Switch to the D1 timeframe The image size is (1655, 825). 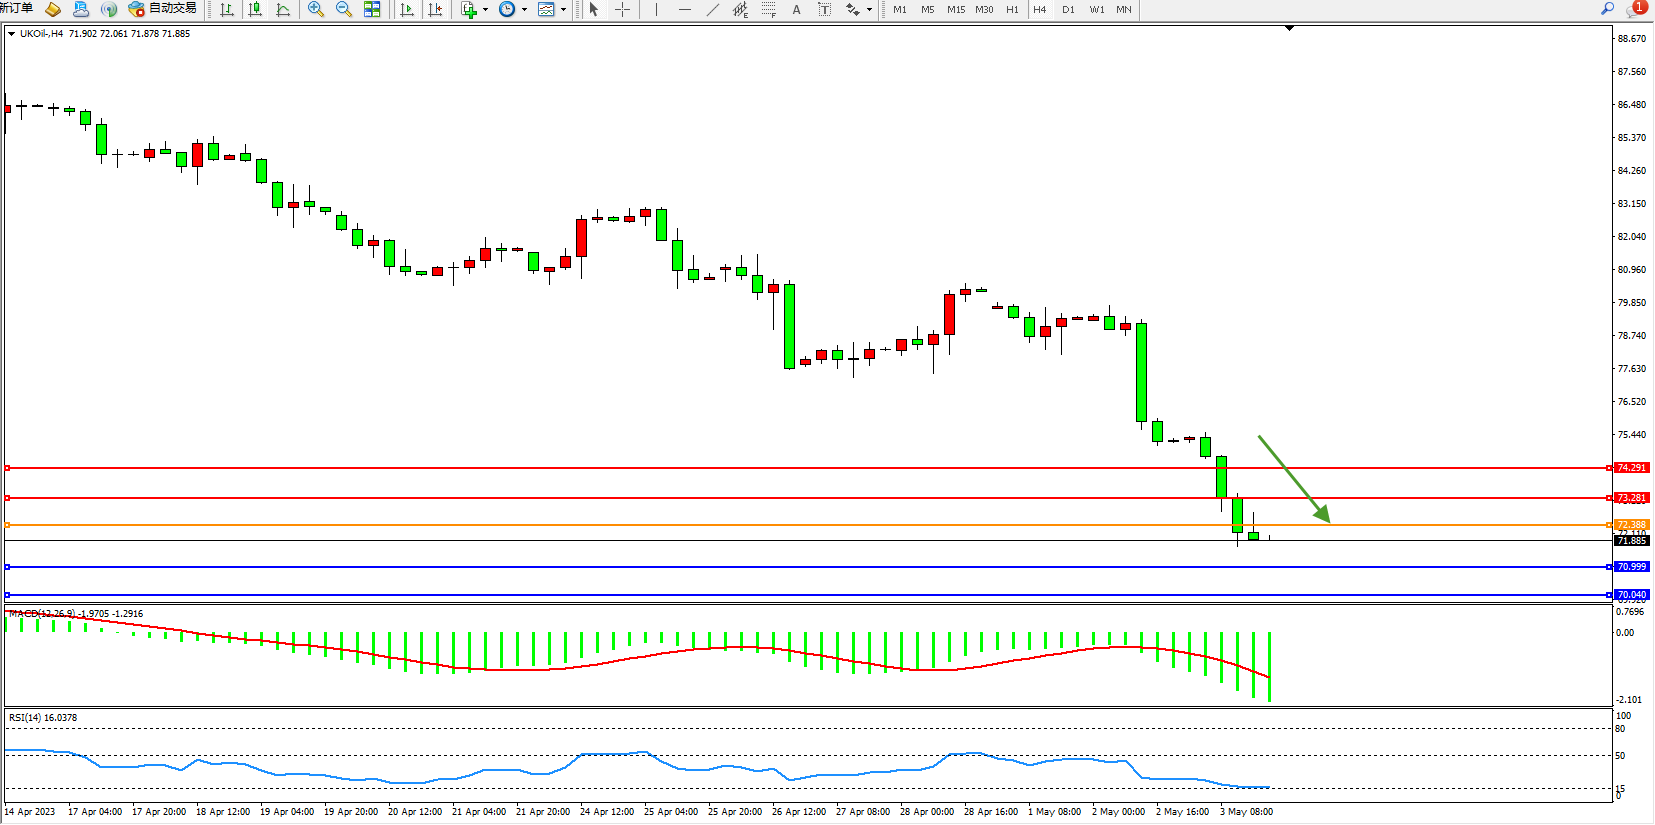[1068, 9]
